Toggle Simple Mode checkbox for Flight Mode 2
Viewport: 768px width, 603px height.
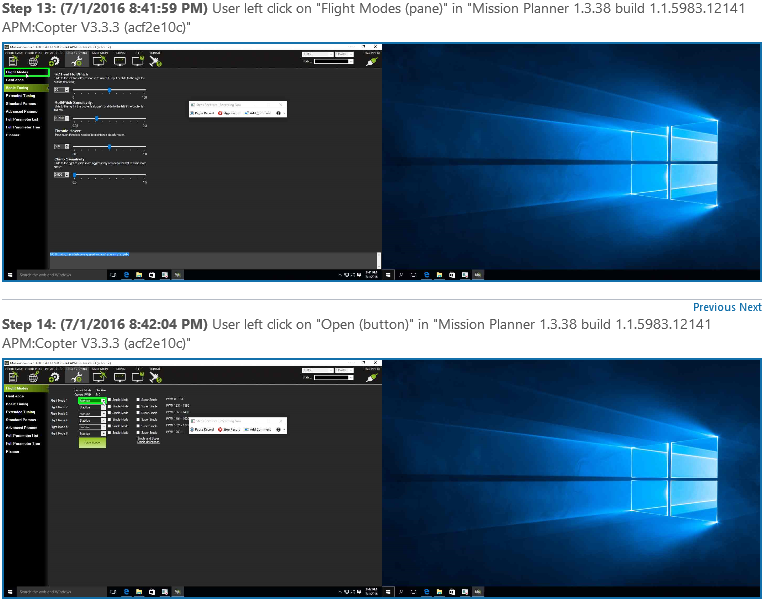110,407
